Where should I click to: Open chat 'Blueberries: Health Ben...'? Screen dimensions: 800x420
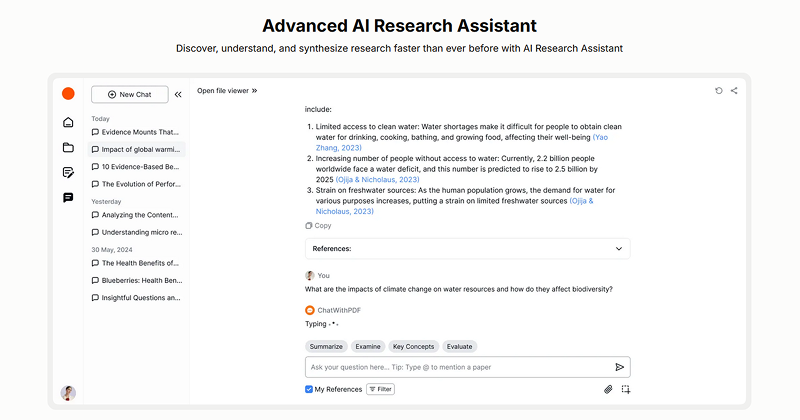[136, 281]
